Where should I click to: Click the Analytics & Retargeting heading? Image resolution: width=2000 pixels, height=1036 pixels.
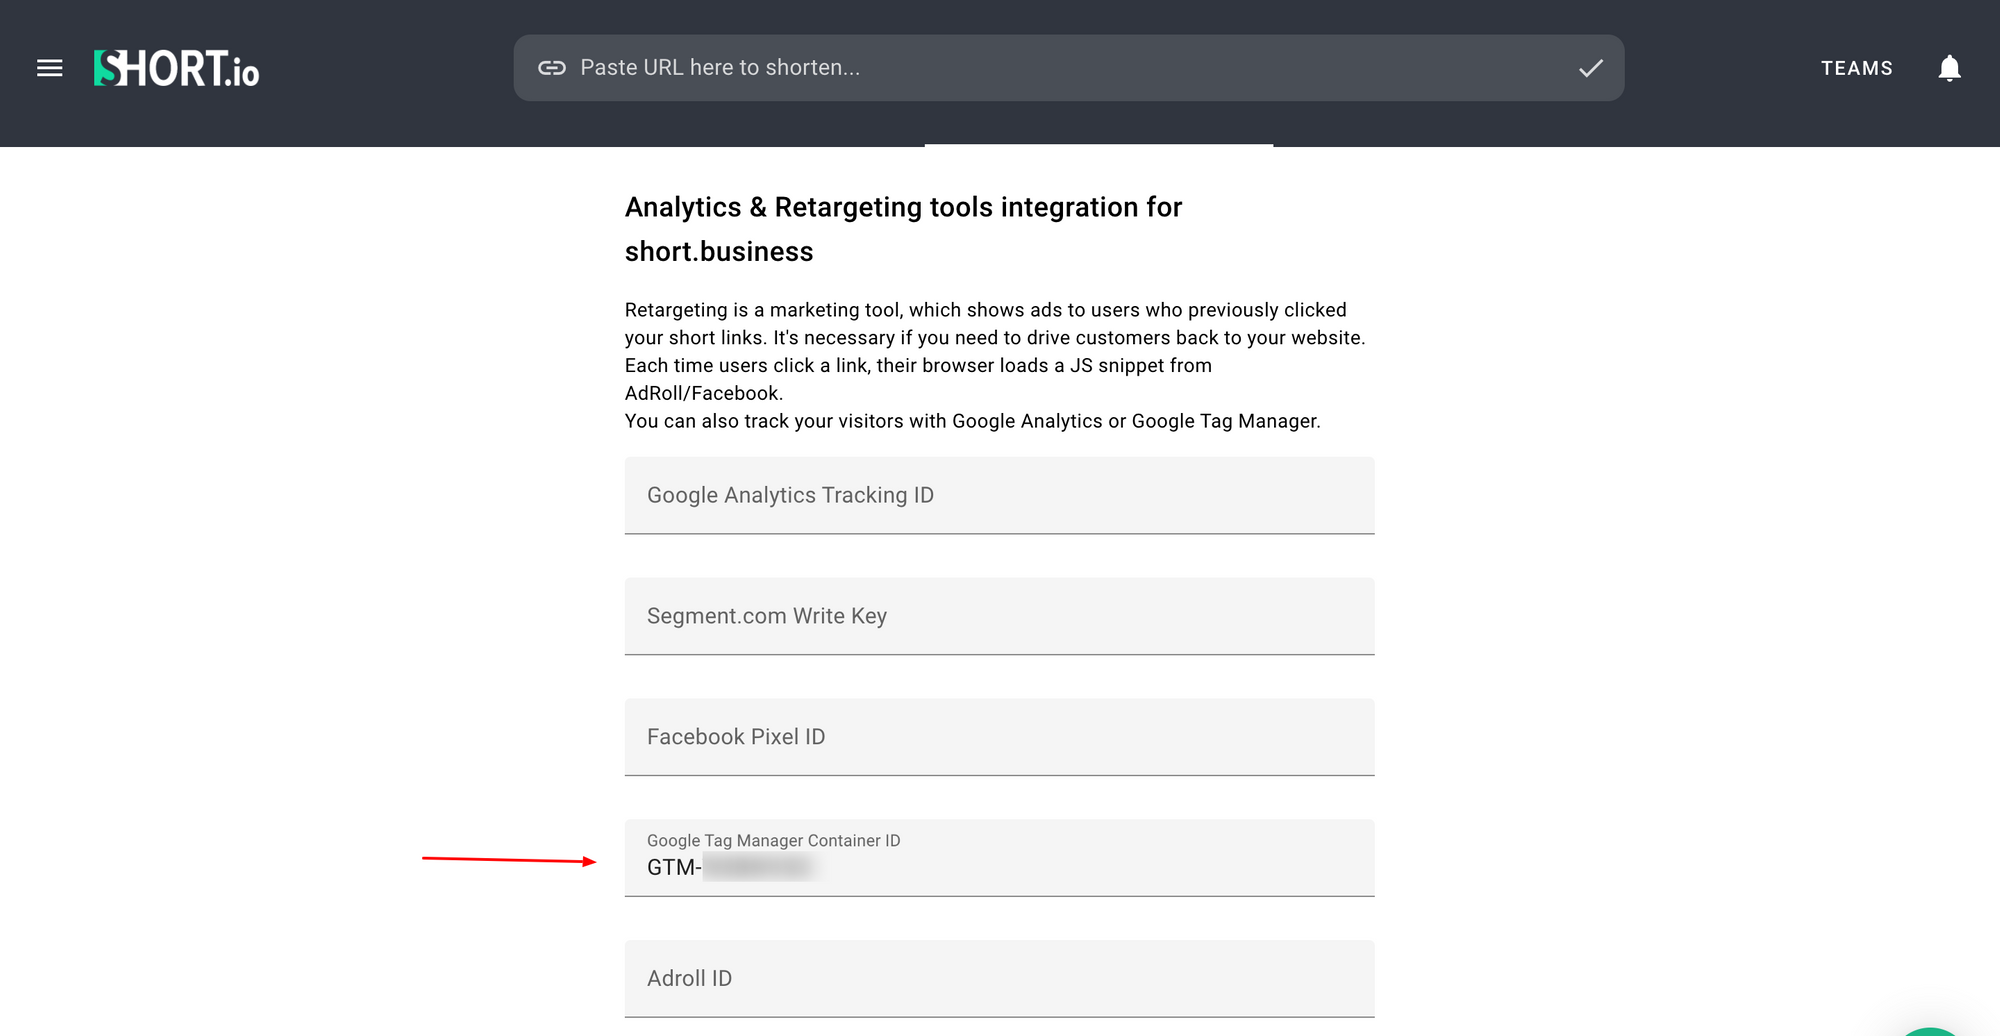[x=903, y=207]
